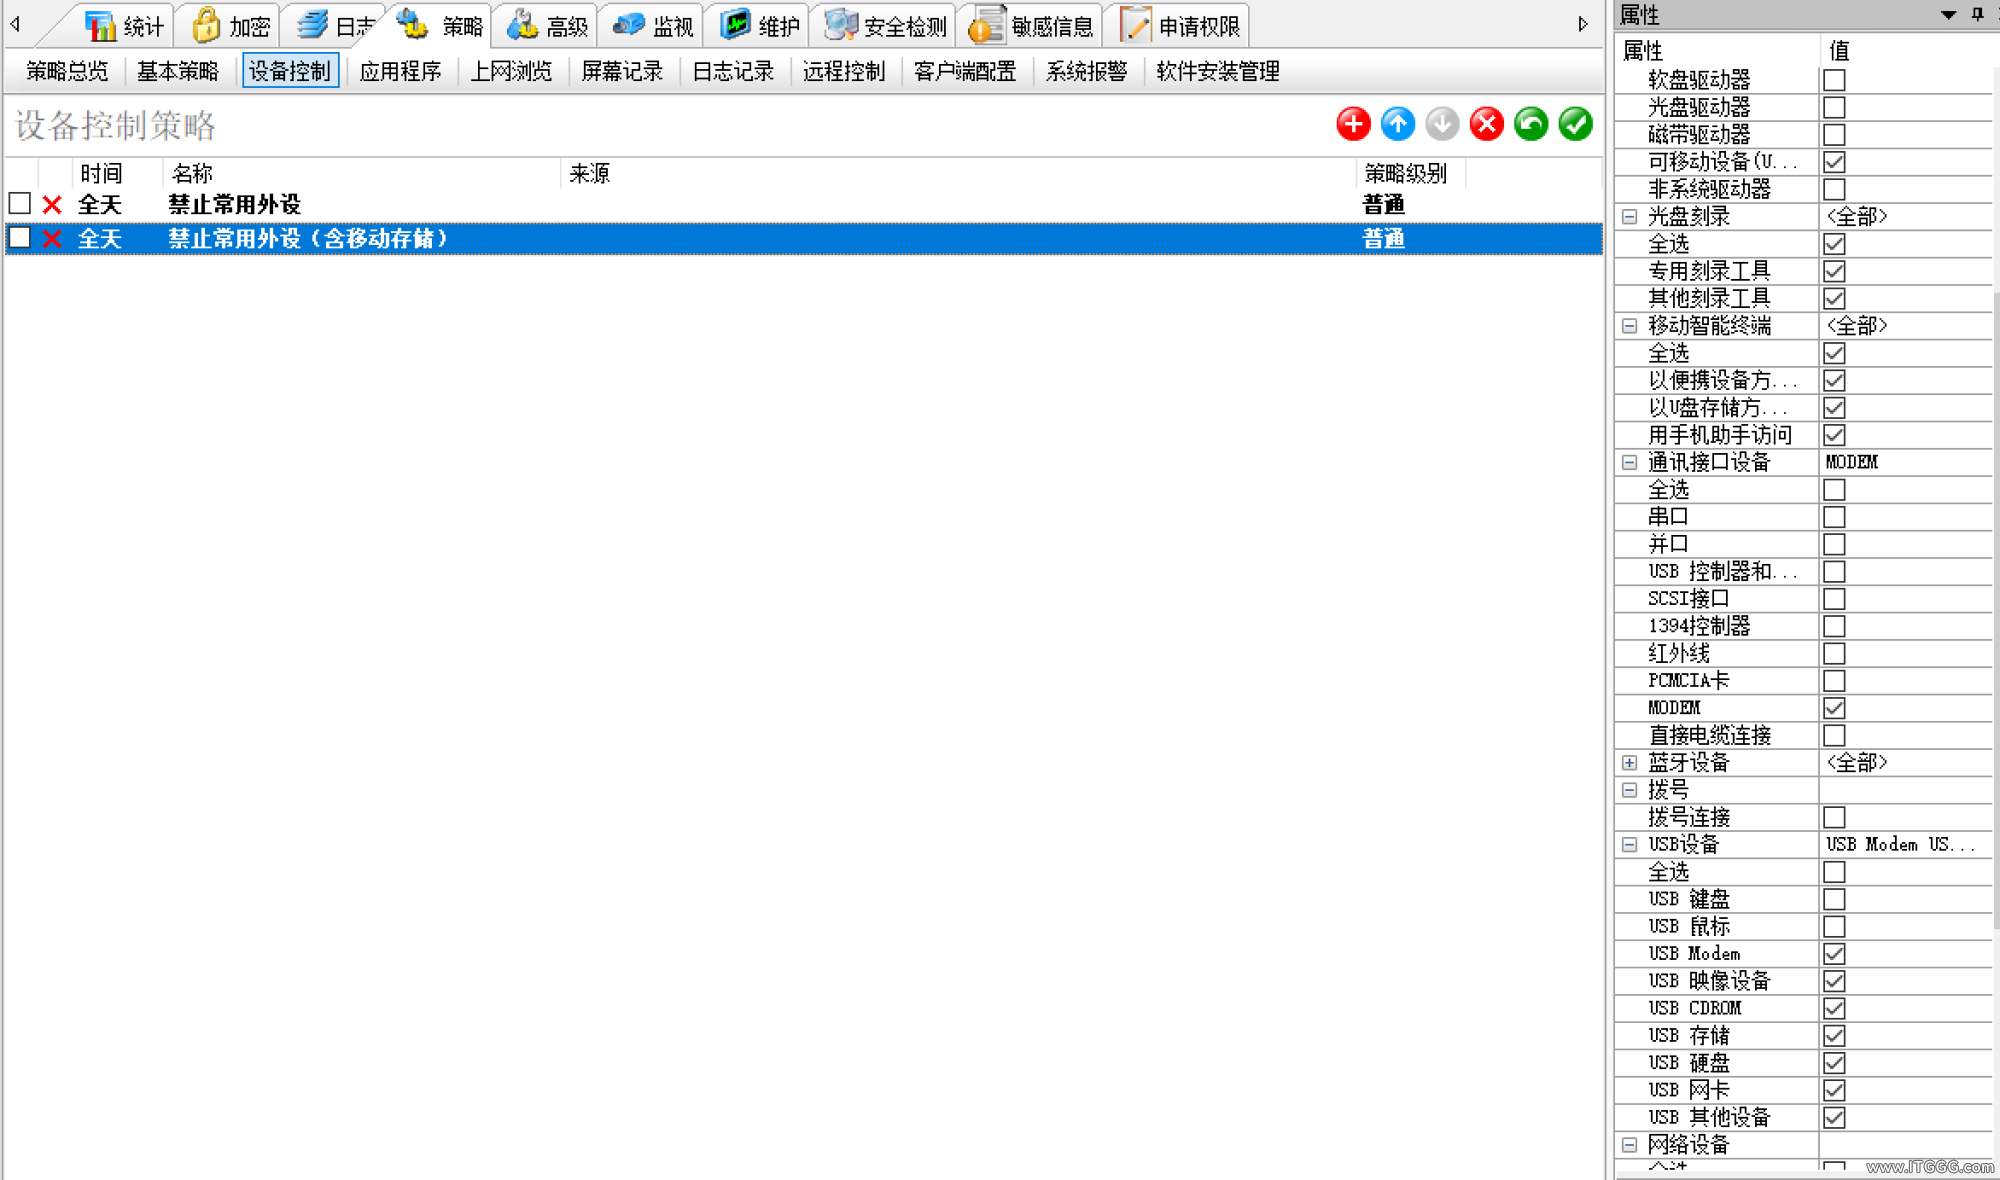Image resolution: width=2000 pixels, height=1180 pixels.
Task: Open the 安全检测 security check tab
Action: [x=885, y=26]
